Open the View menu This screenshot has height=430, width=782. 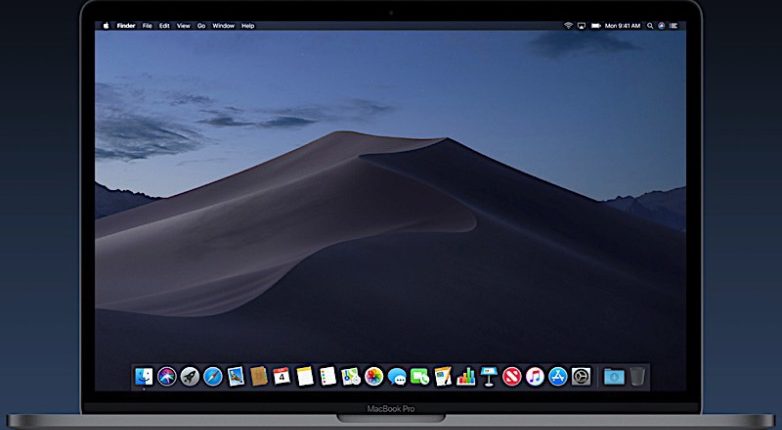pos(183,25)
